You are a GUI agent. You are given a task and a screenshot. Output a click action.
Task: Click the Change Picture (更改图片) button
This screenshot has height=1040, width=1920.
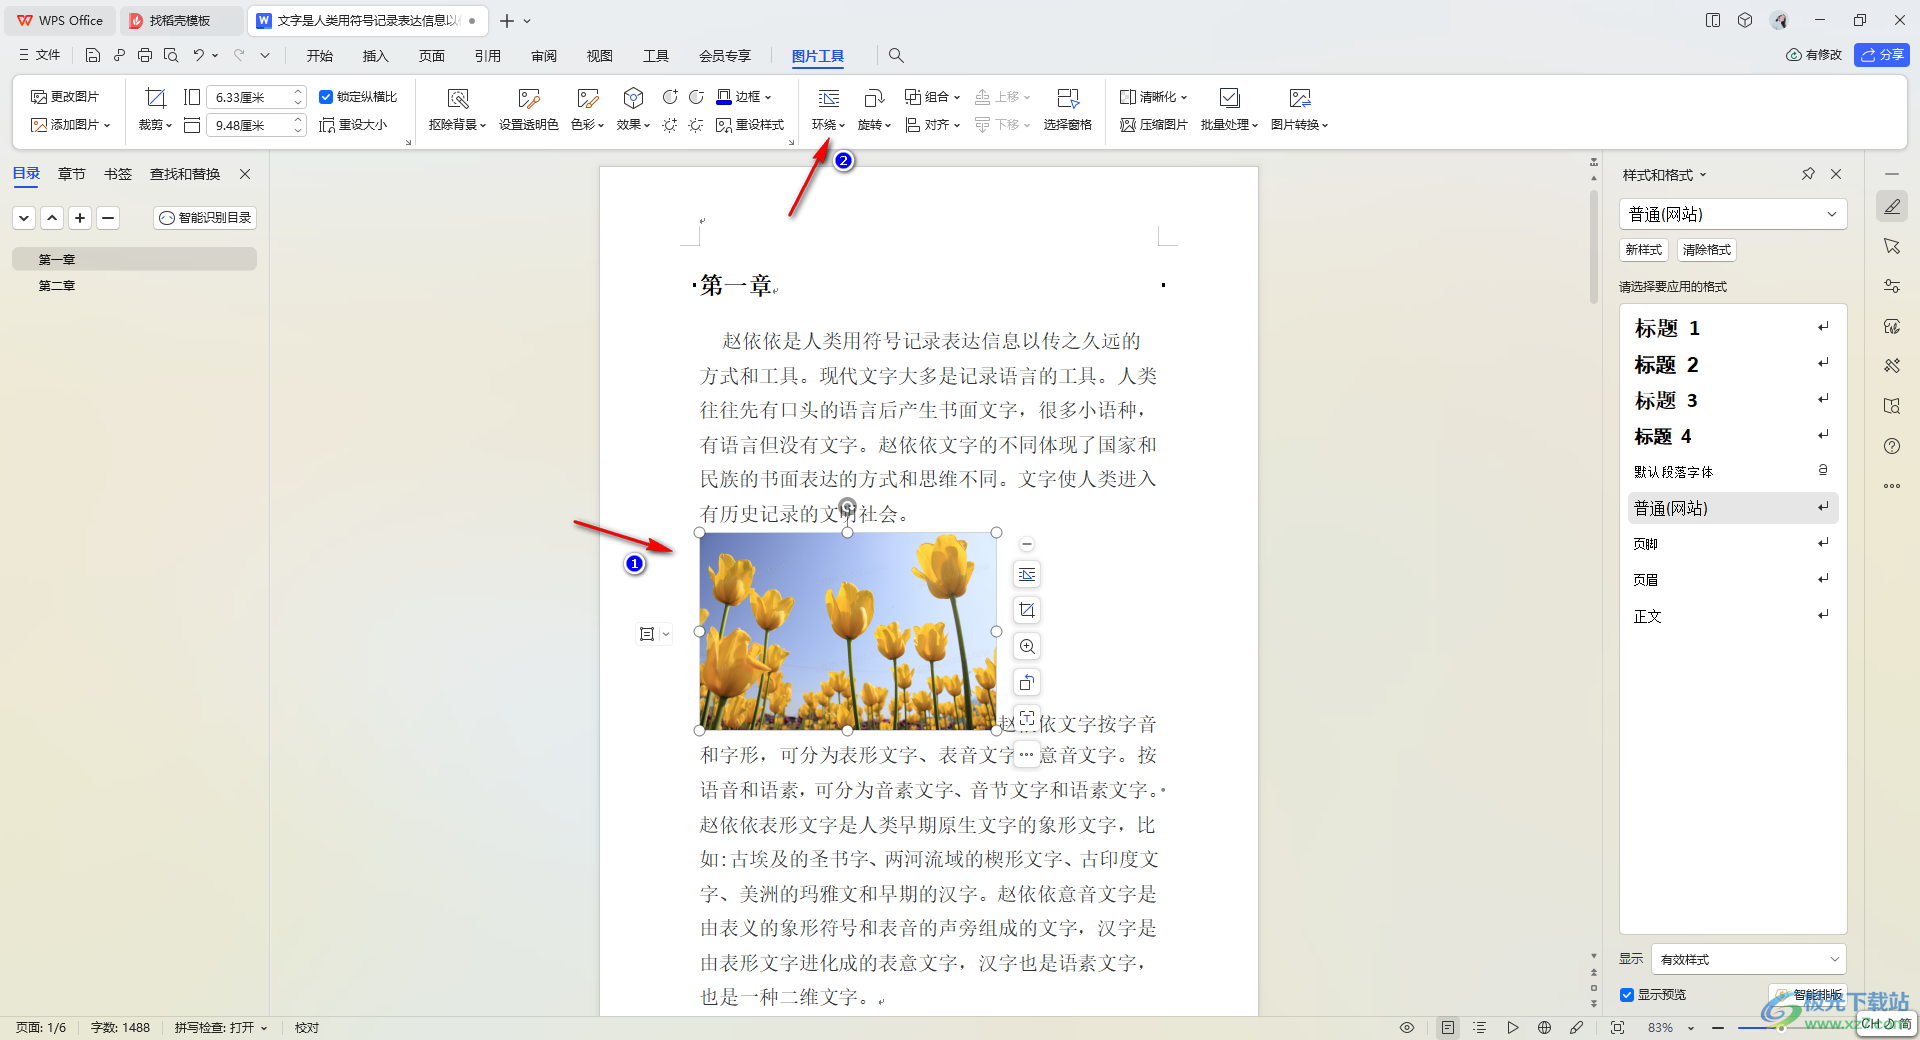point(65,97)
